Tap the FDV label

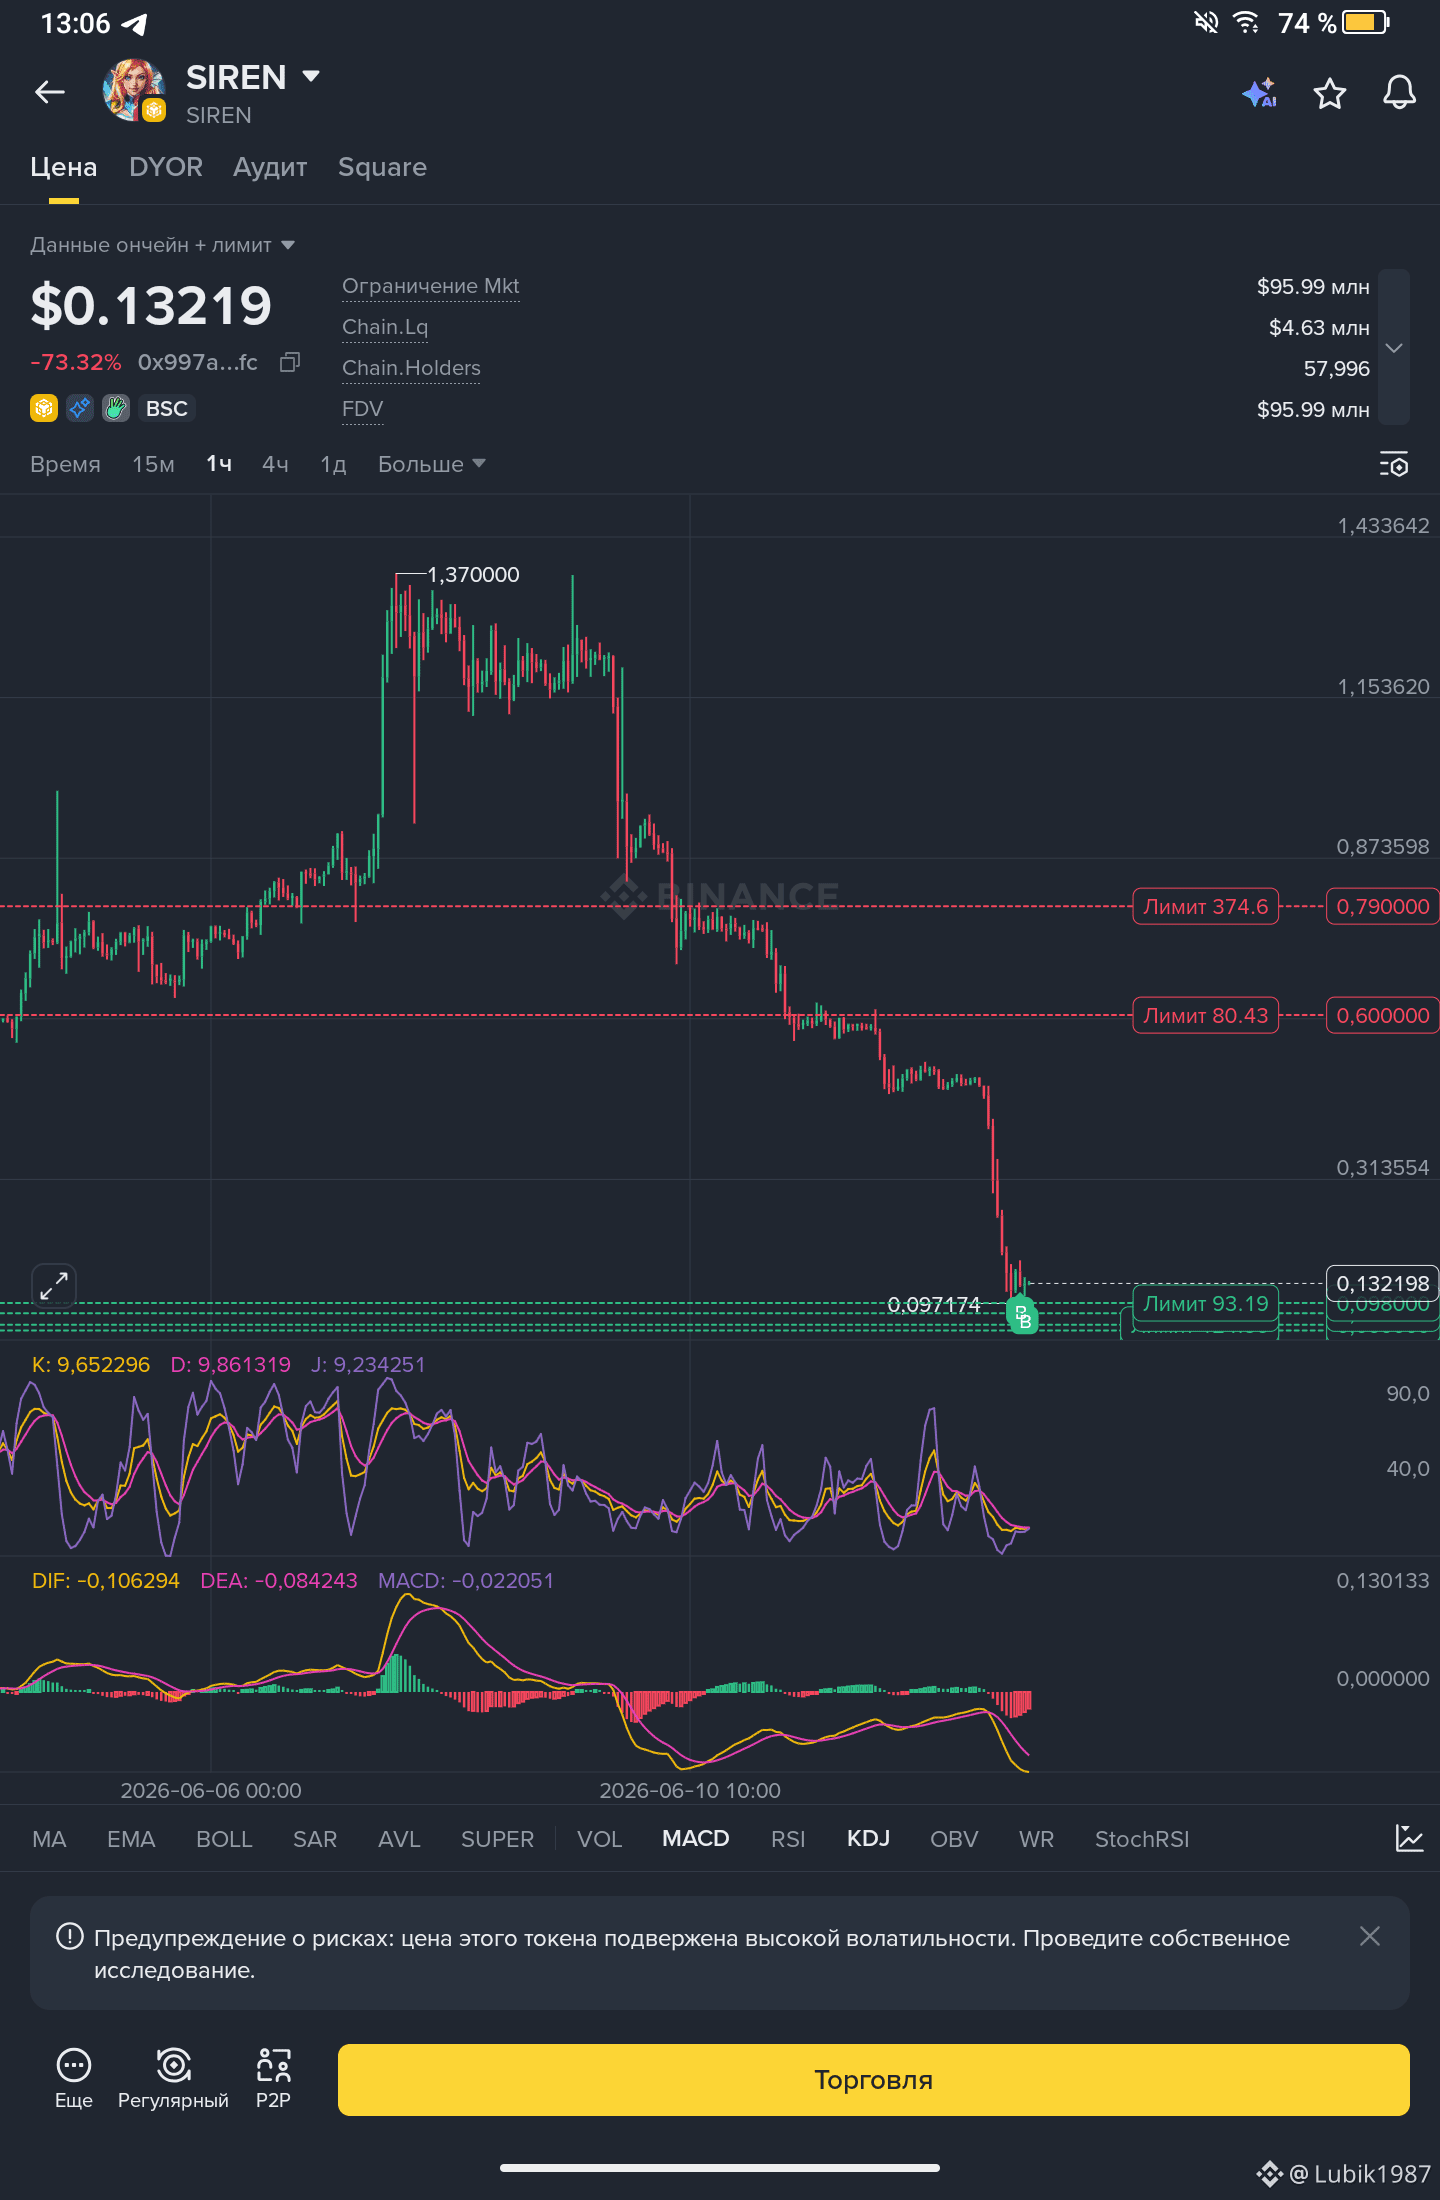pos(362,409)
